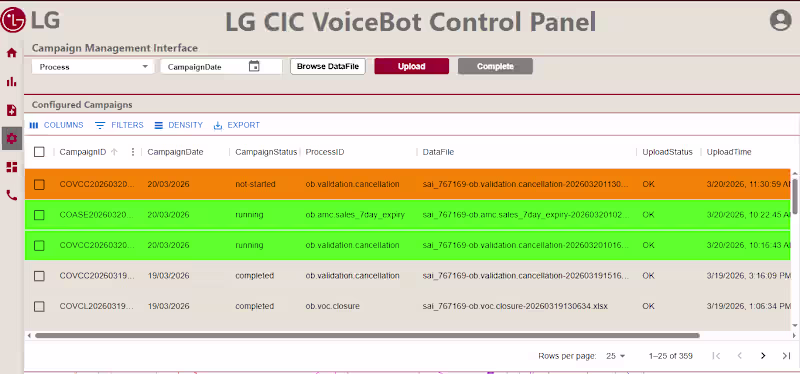The height and width of the screenshot is (374, 800).
Task: Click the UploadStatus column header
Action: click(x=667, y=152)
